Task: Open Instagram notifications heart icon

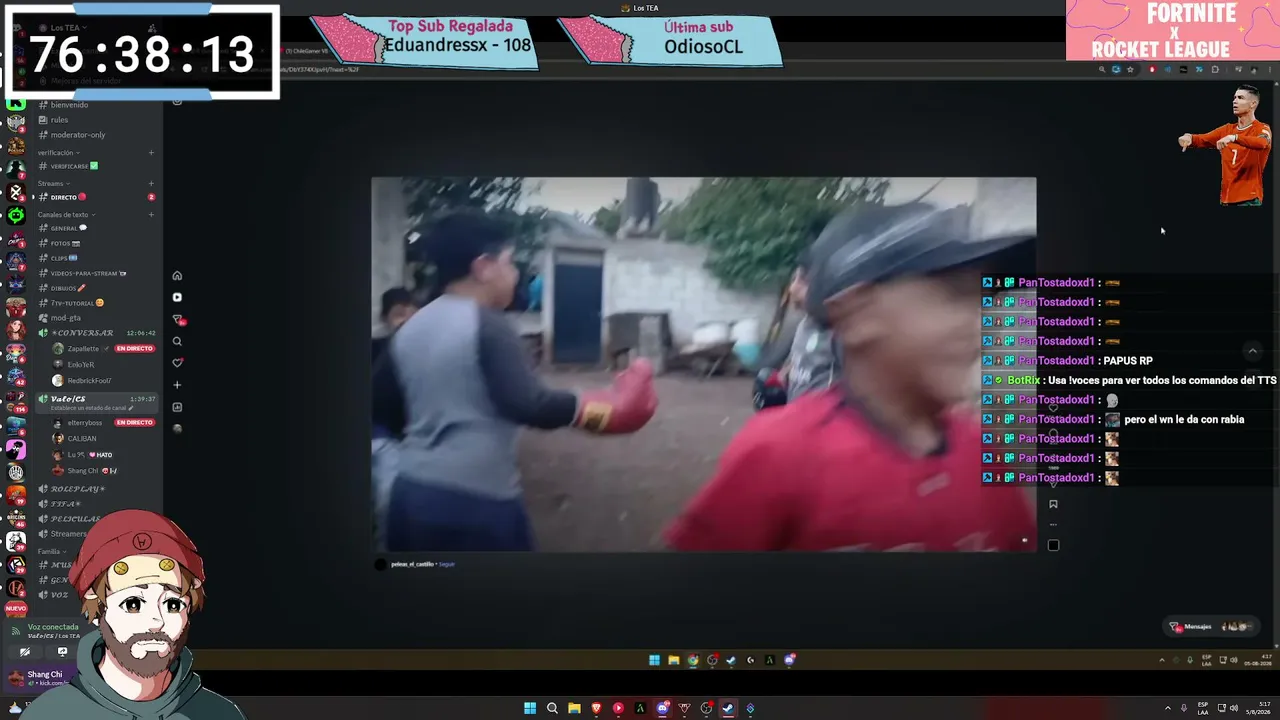Action: [x=177, y=363]
